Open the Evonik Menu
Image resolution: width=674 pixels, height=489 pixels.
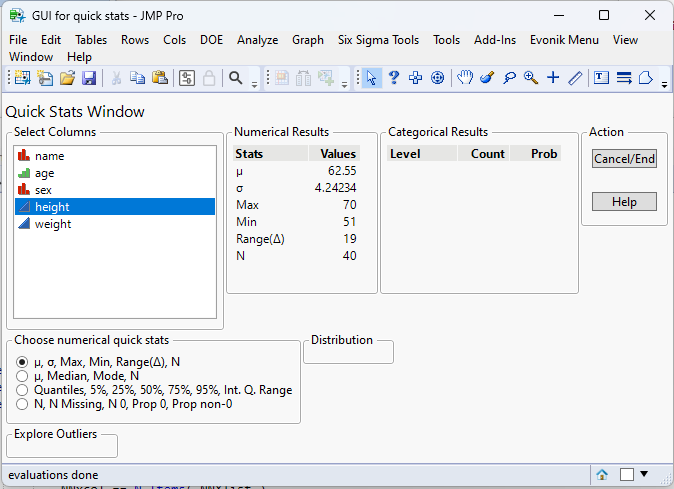564,40
